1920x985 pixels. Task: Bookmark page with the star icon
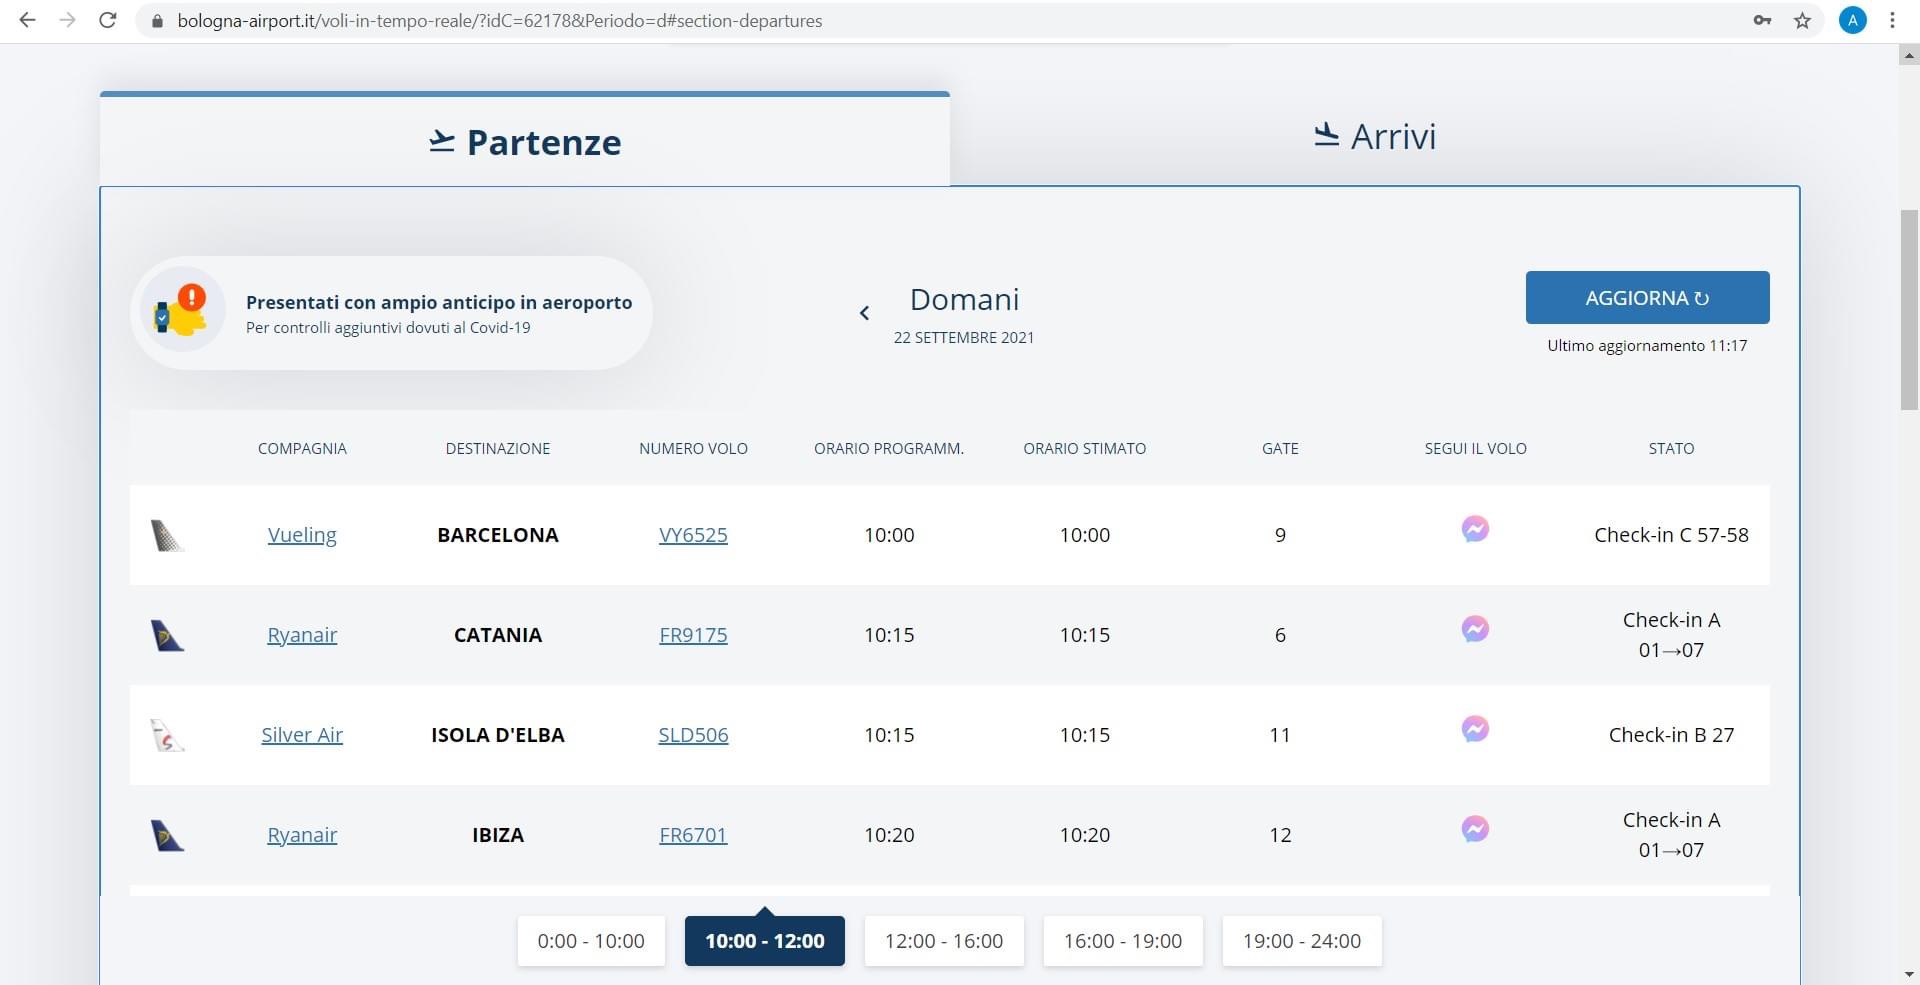point(1802,20)
